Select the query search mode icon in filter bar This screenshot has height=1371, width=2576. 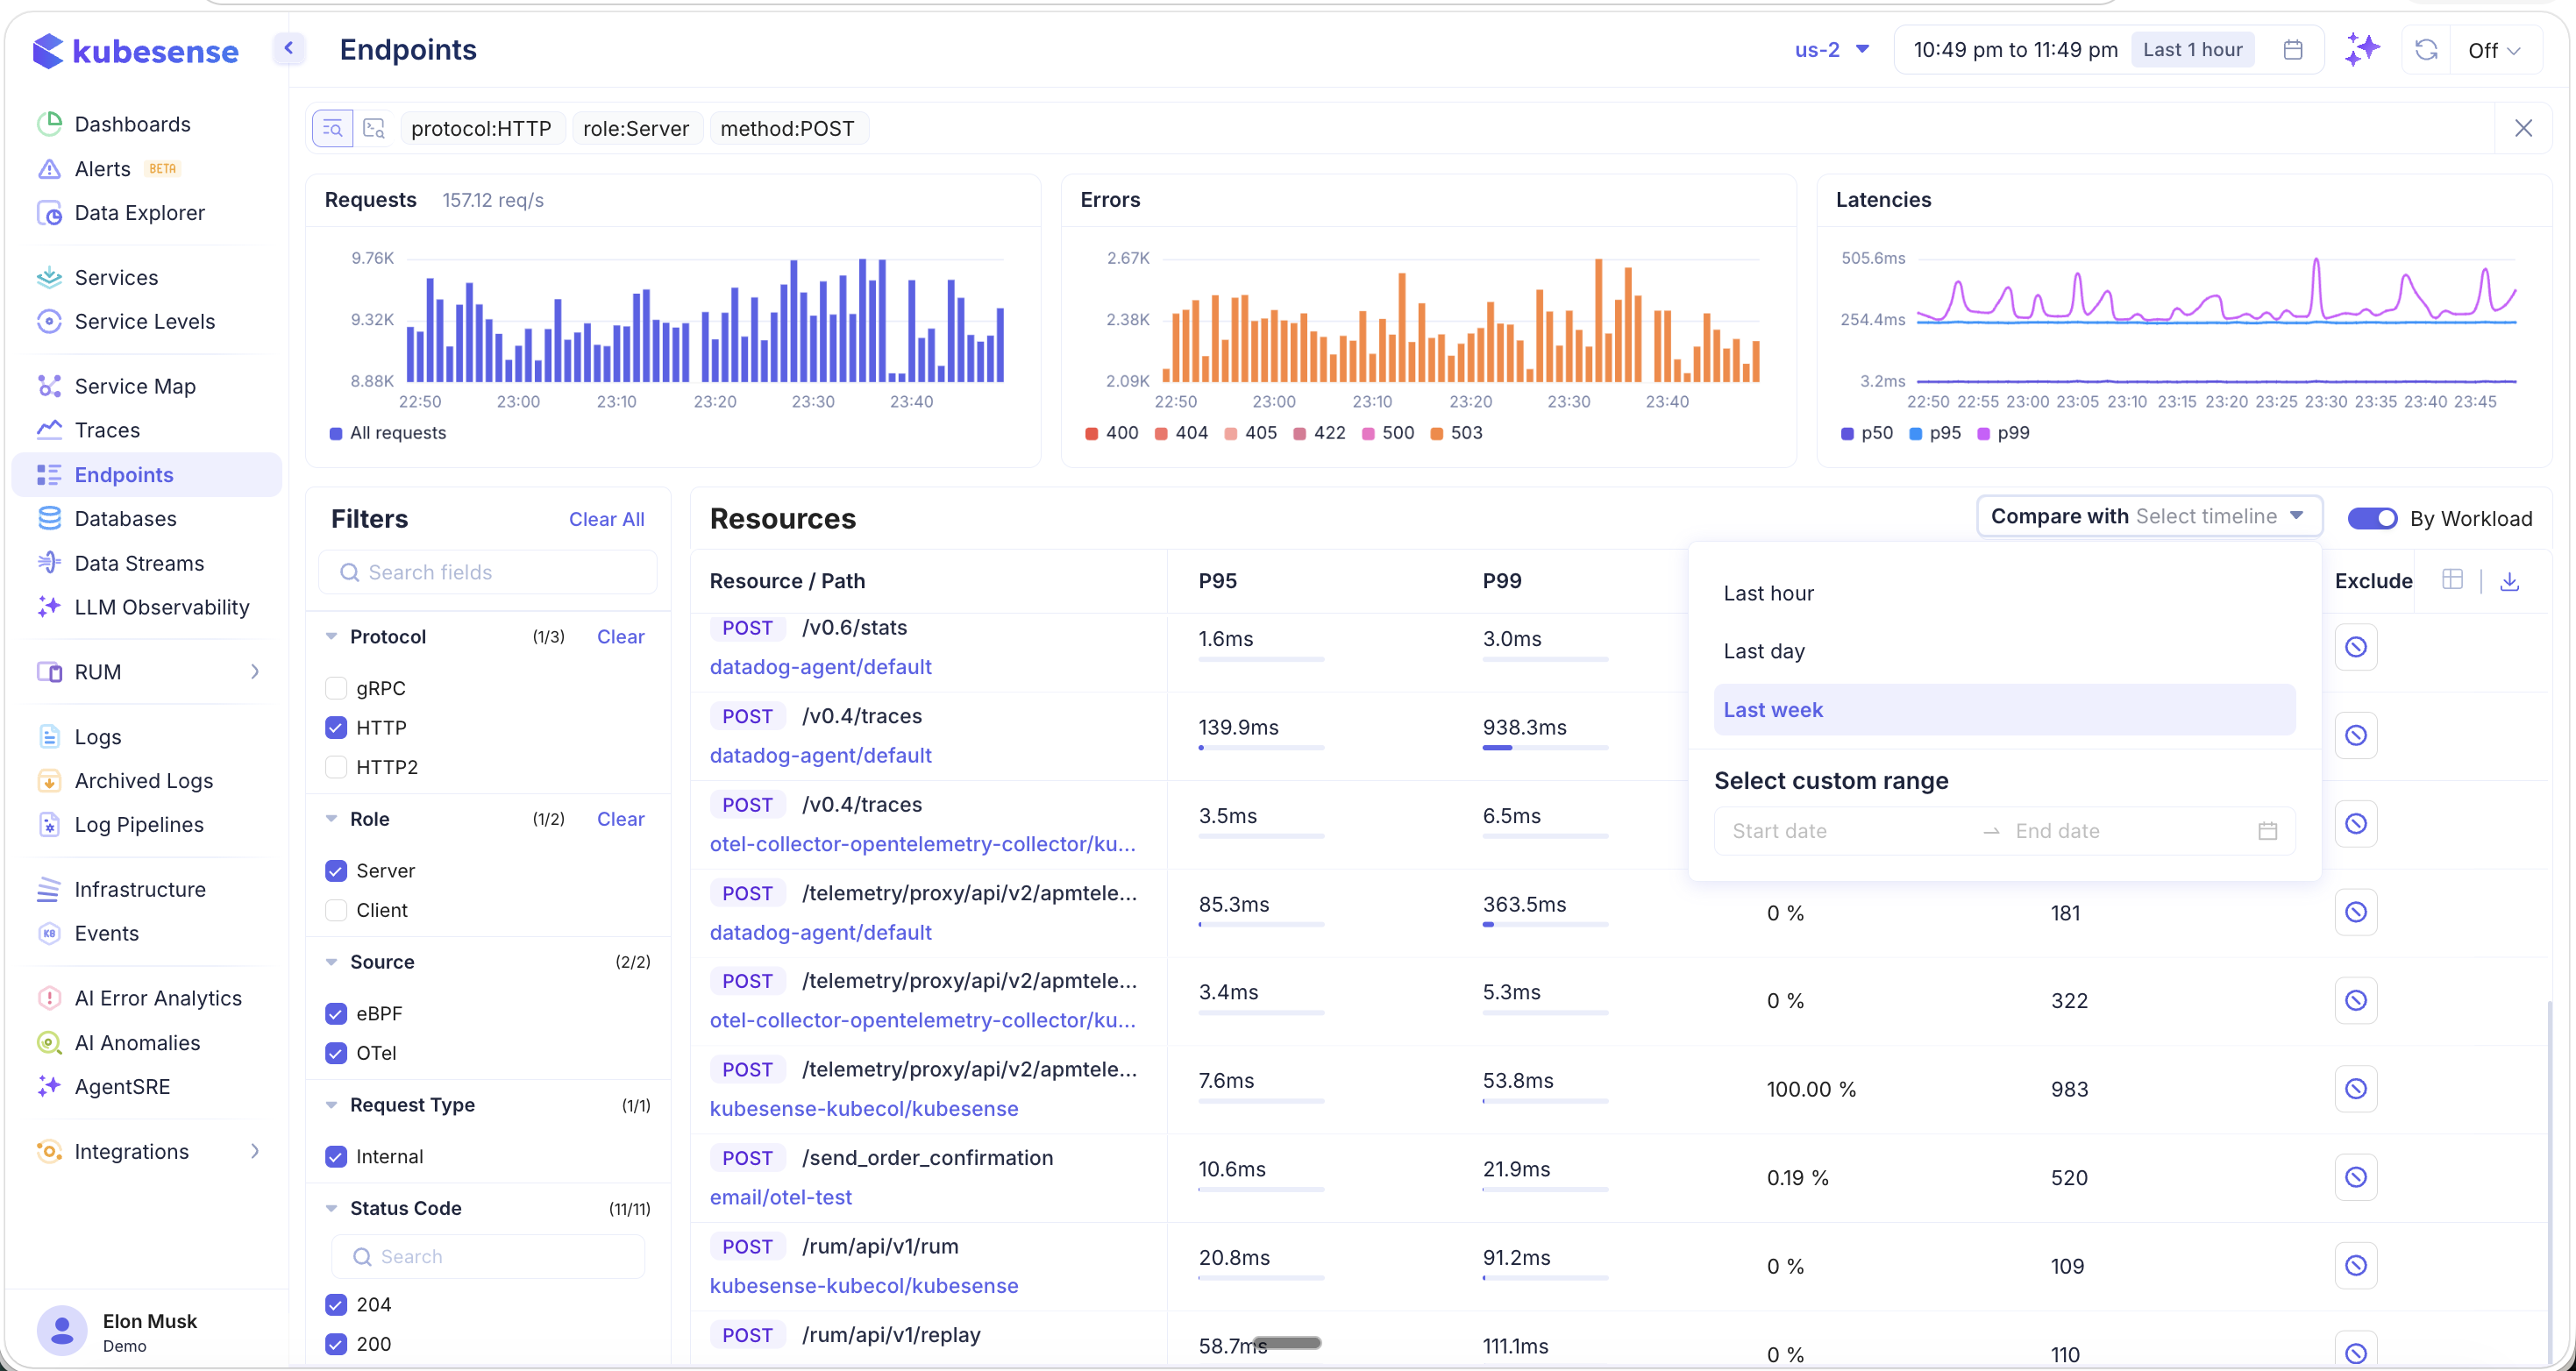pos(331,128)
